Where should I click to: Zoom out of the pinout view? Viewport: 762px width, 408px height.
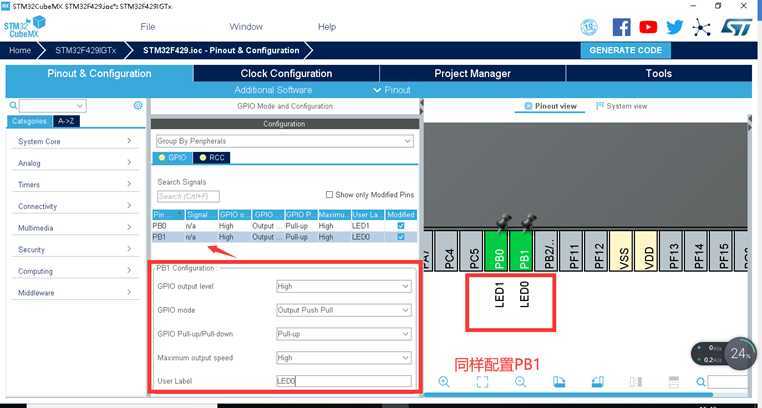[520, 382]
